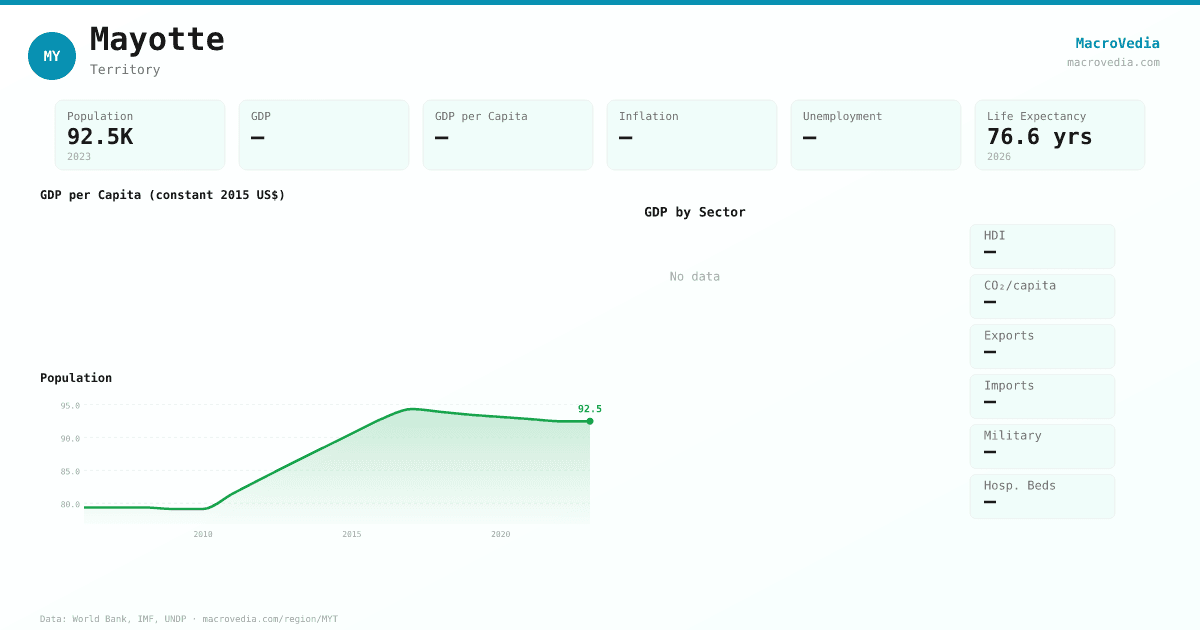Image resolution: width=1200 pixels, height=630 pixels.
Task: Open the MacroVedia brand link
Action: click(1117, 43)
